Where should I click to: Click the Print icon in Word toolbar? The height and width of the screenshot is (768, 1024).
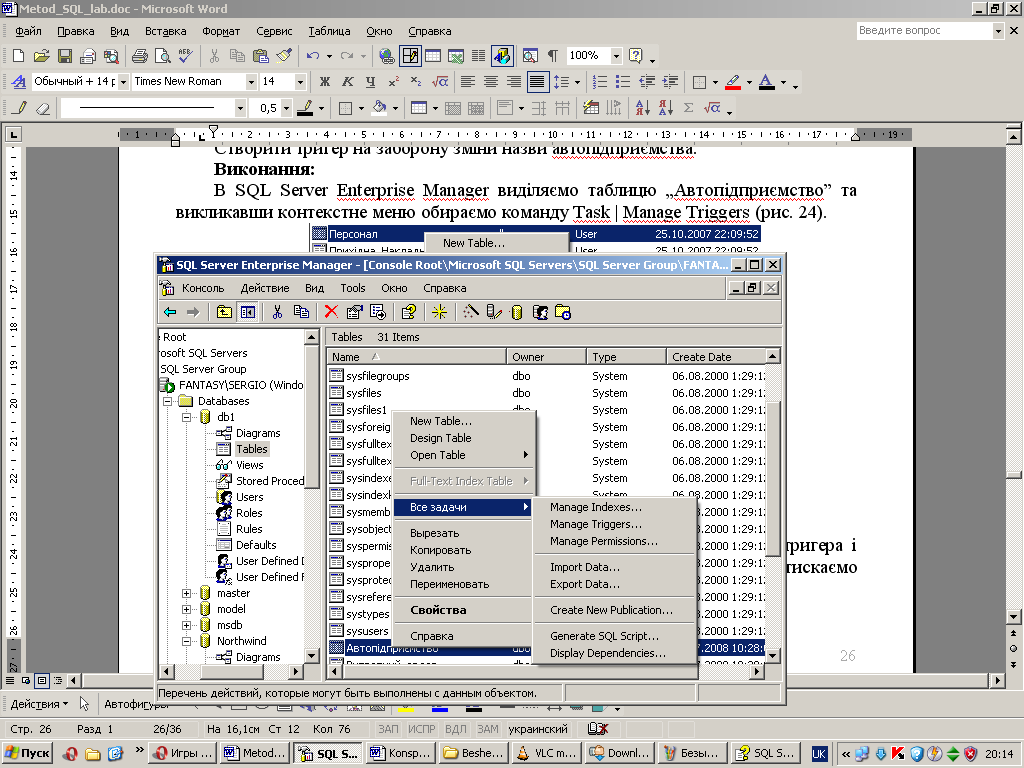coord(140,56)
